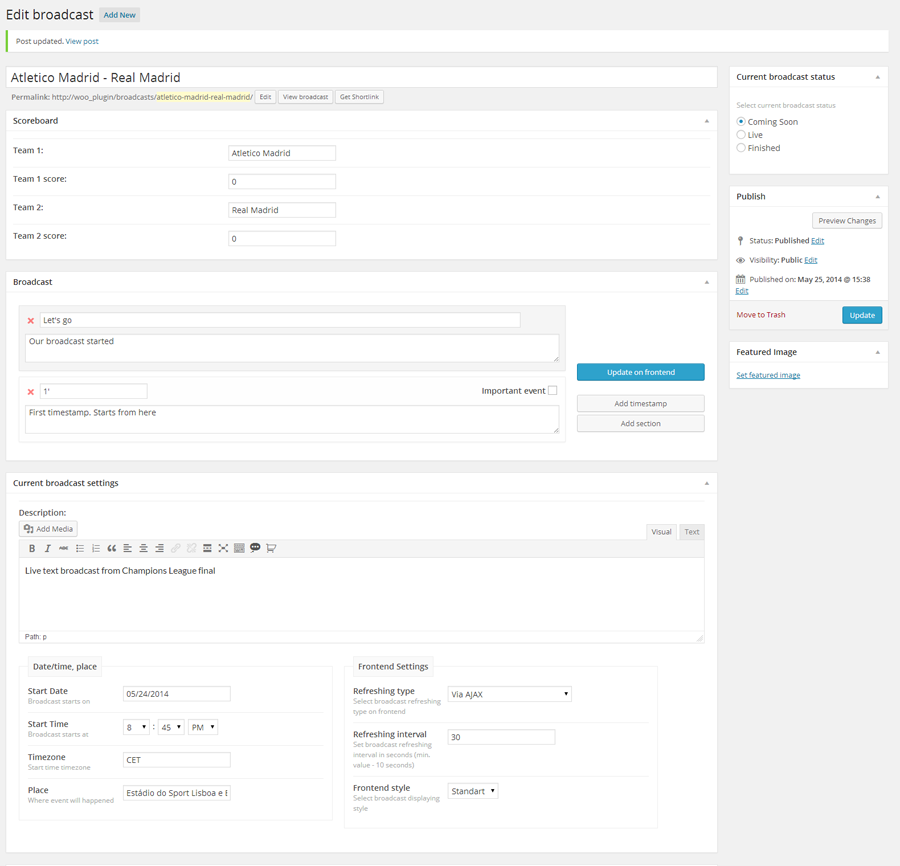900x866 pixels.
Task: Click the Refreshing interval field
Action: [x=501, y=737]
